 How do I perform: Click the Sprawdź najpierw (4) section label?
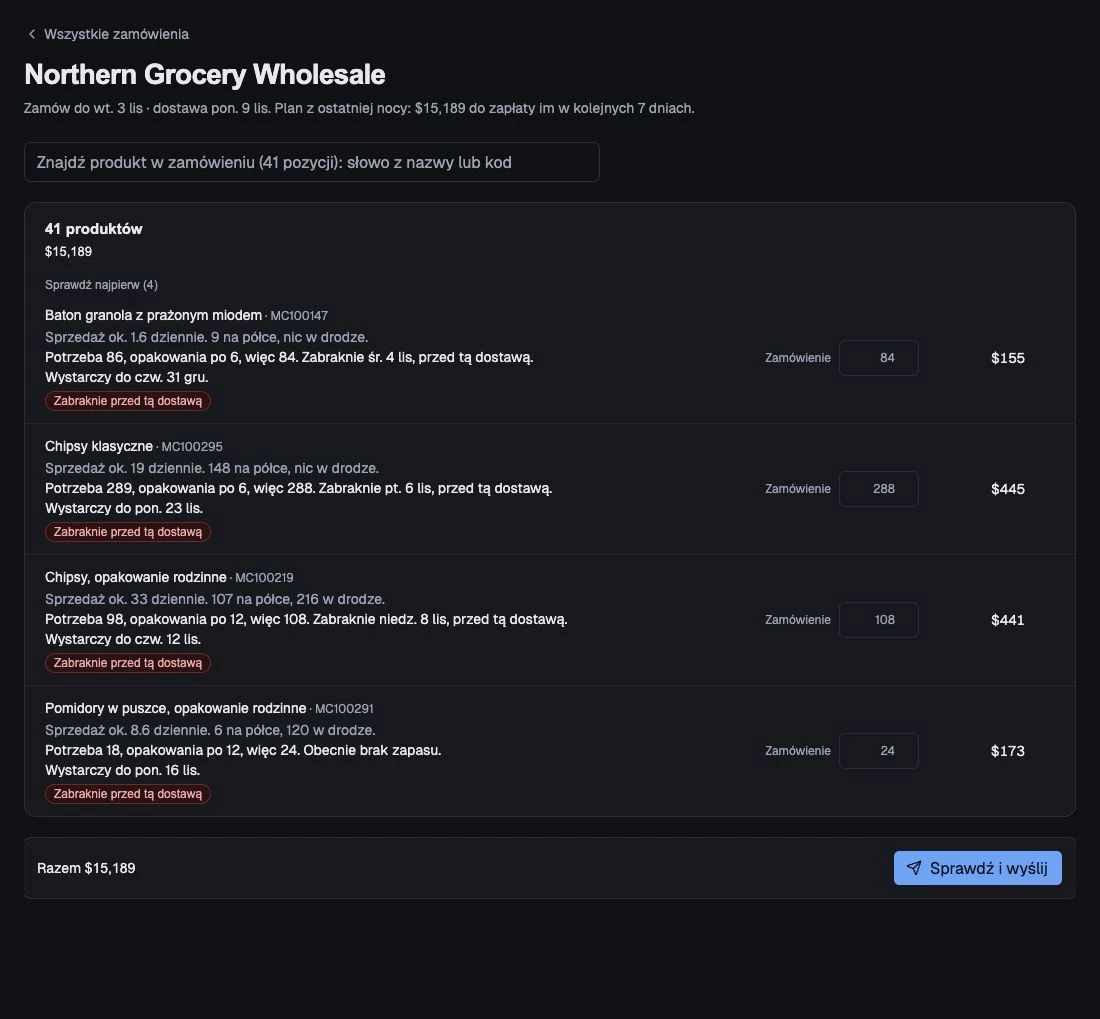point(101,285)
